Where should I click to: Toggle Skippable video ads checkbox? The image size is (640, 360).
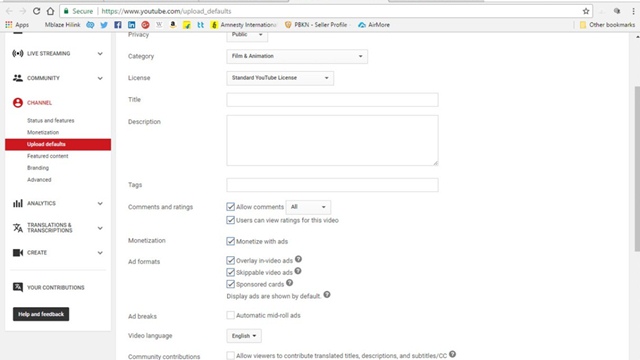pos(231,272)
